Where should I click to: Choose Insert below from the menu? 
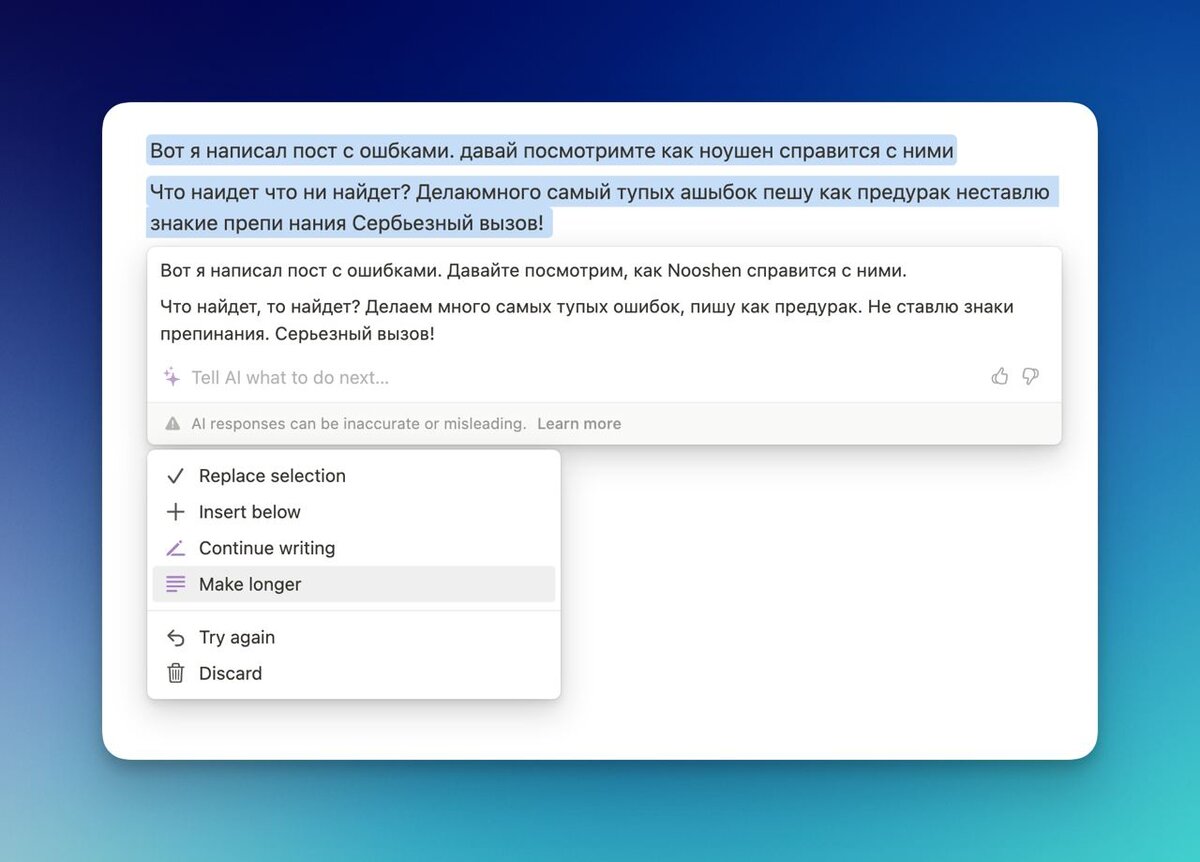[249, 512]
